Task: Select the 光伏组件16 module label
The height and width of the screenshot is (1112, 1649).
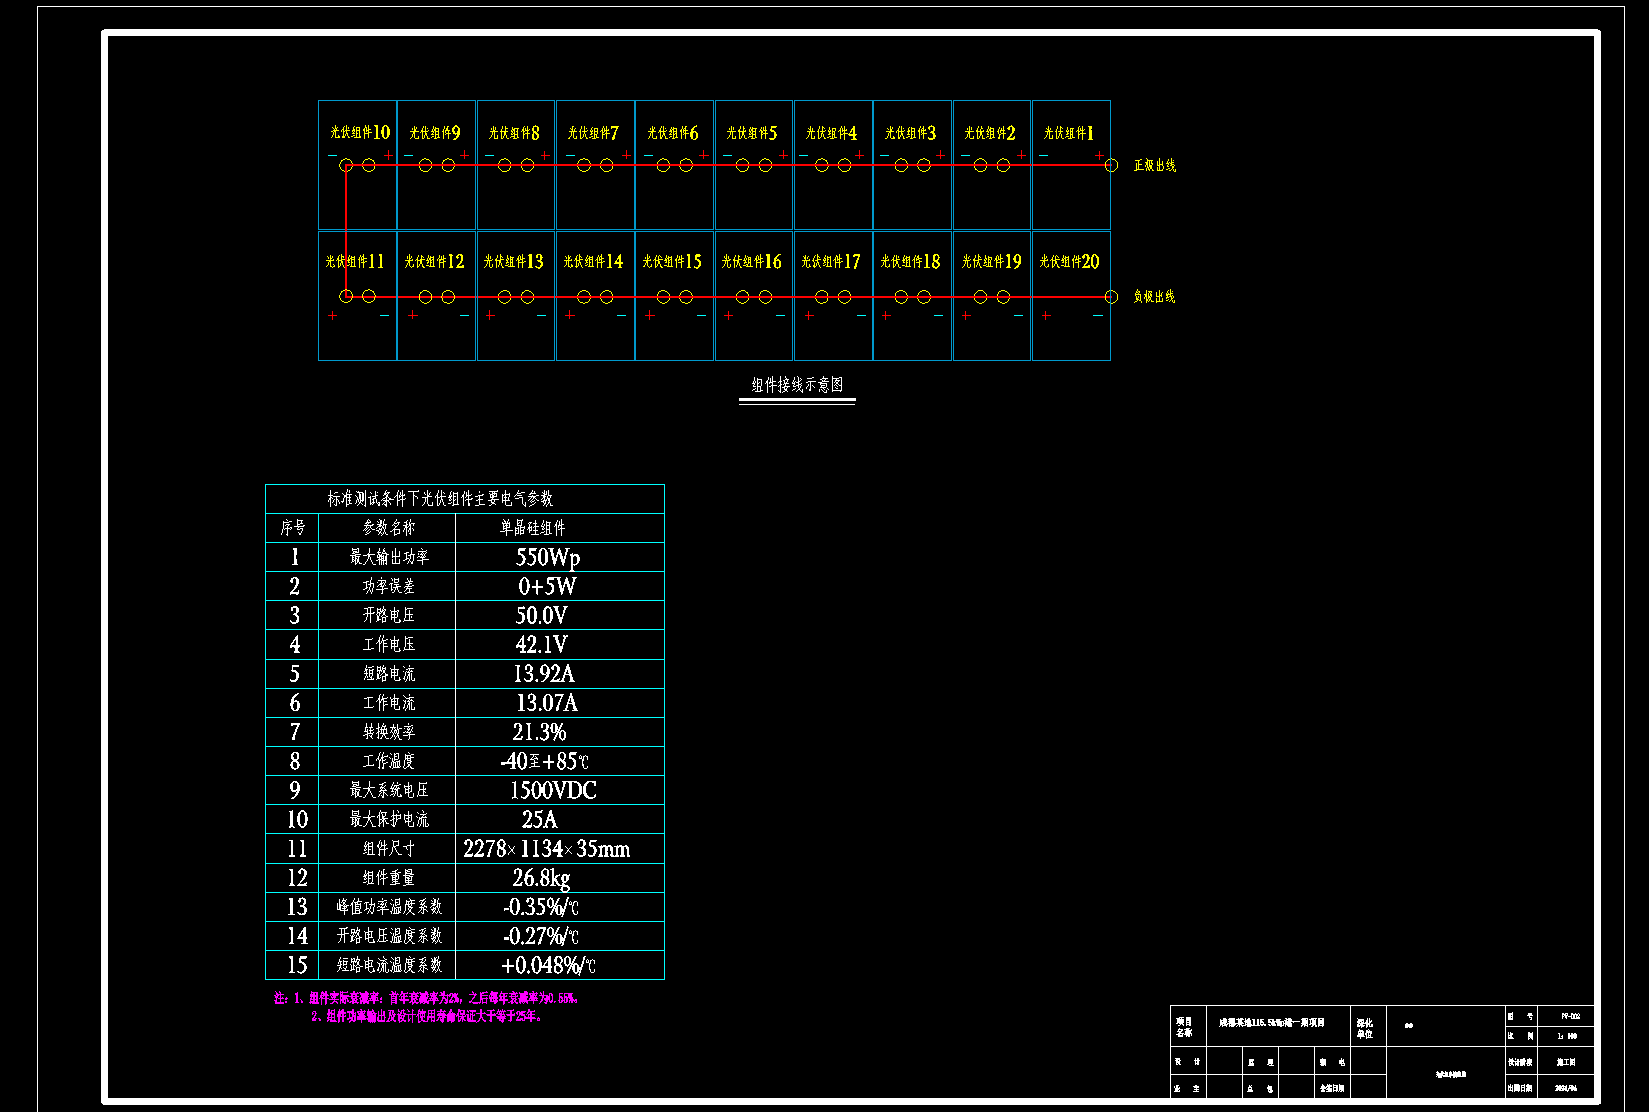Action: tap(751, 261)
